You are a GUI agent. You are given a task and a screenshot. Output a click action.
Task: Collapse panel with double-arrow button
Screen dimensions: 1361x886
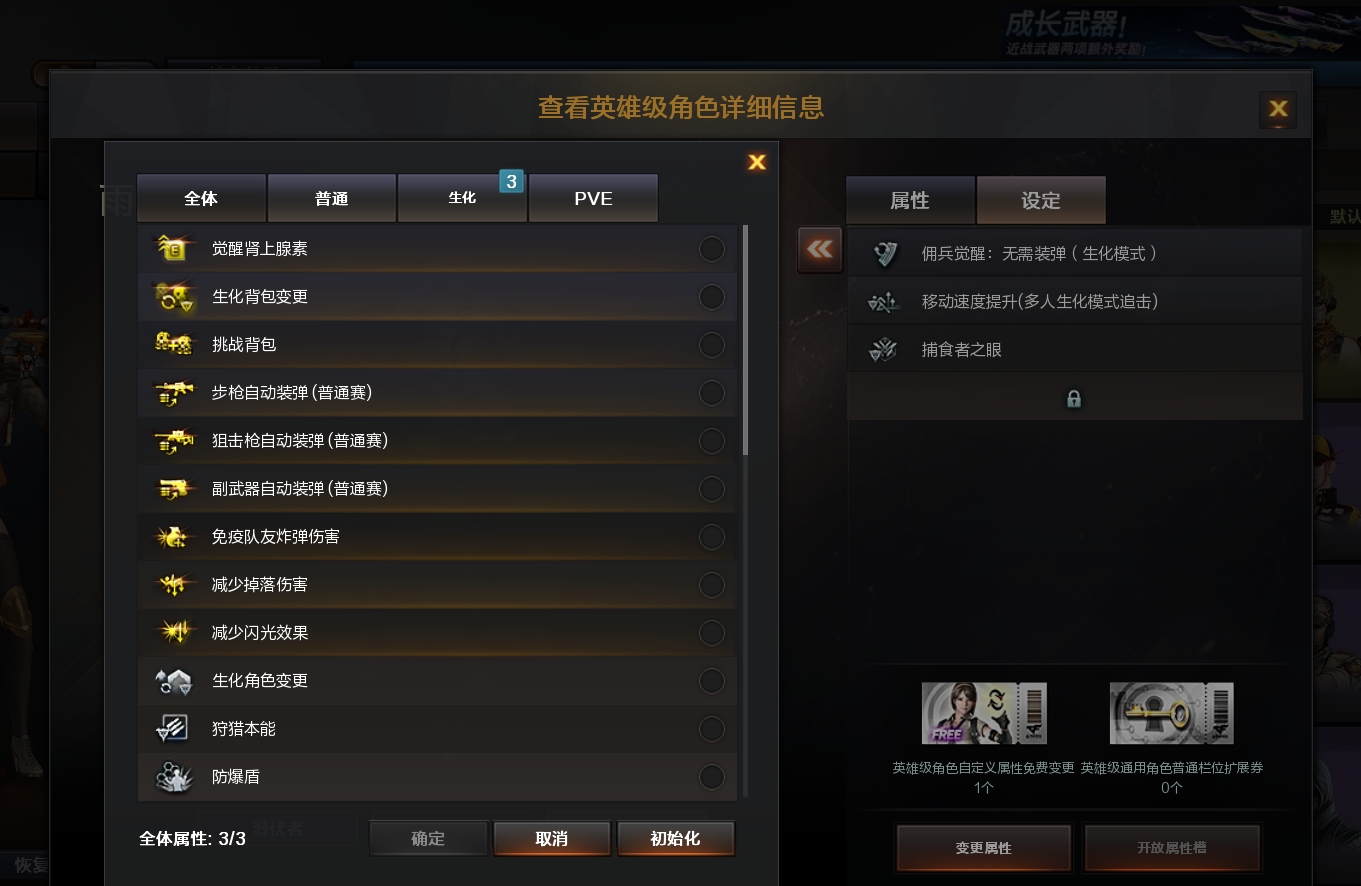(820, 249)
